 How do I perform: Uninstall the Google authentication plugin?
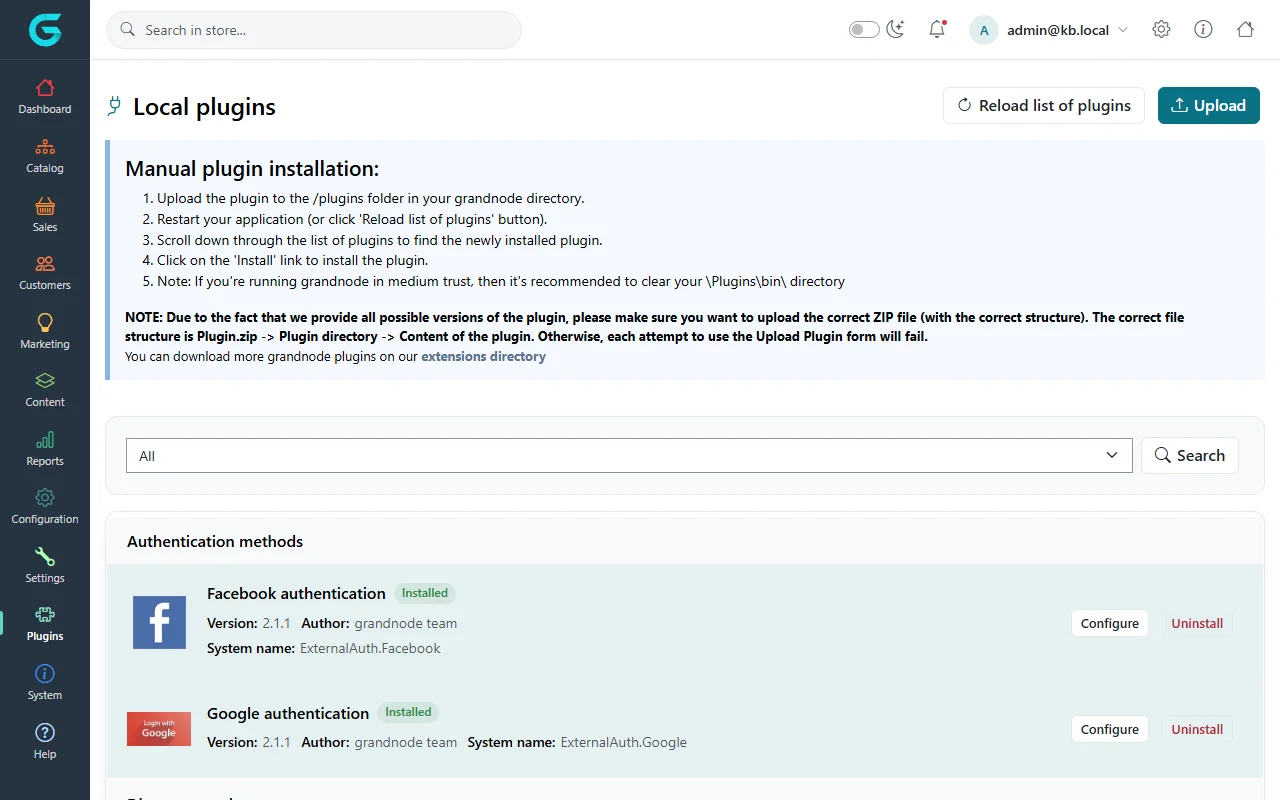1197,729
